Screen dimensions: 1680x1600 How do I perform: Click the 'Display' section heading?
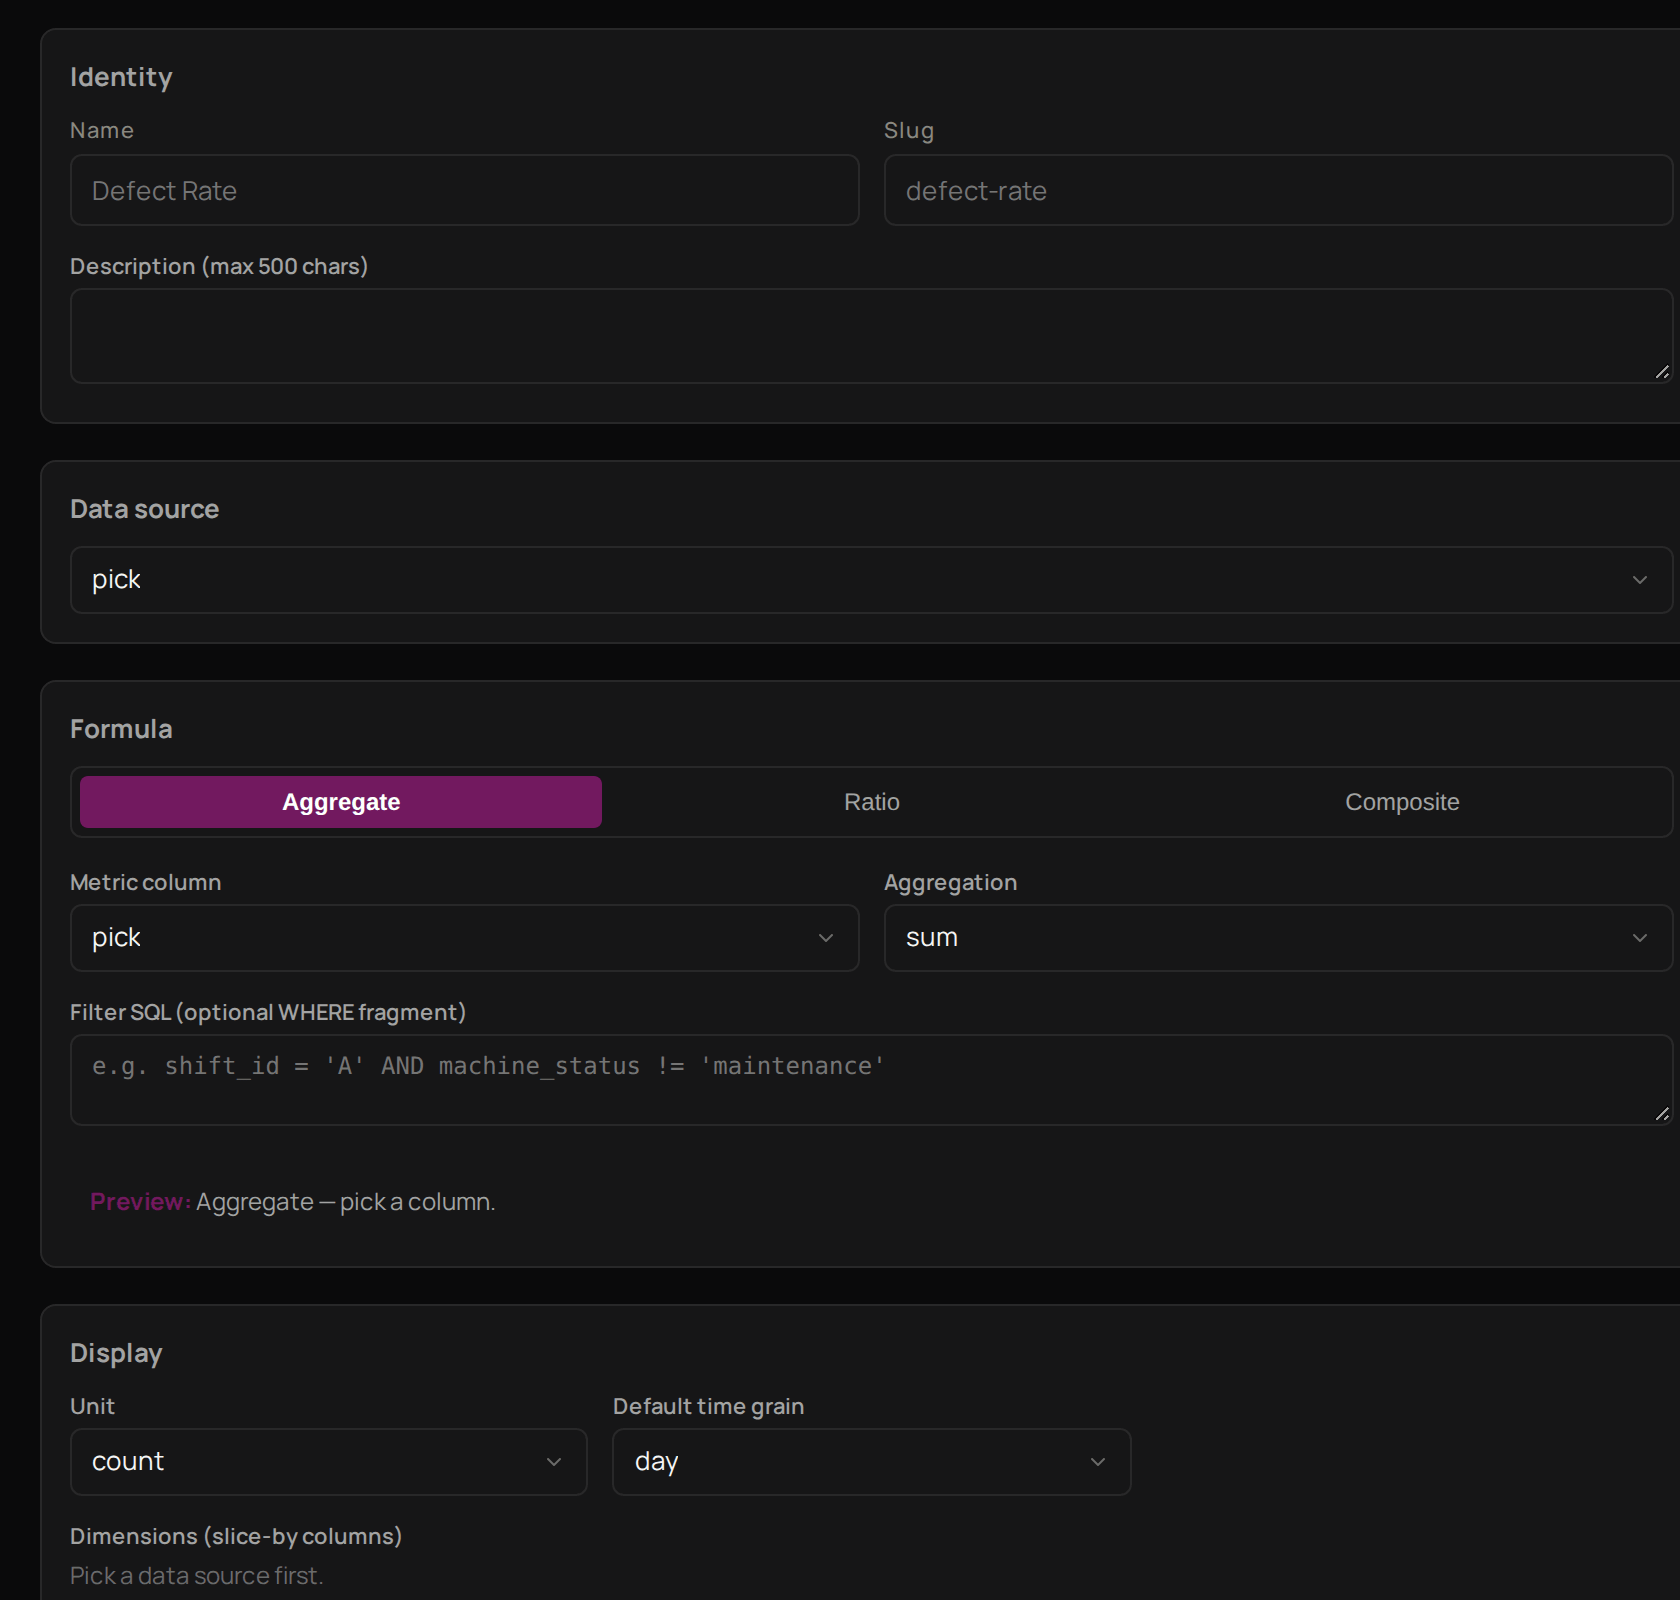click(x=116, y=1353)
